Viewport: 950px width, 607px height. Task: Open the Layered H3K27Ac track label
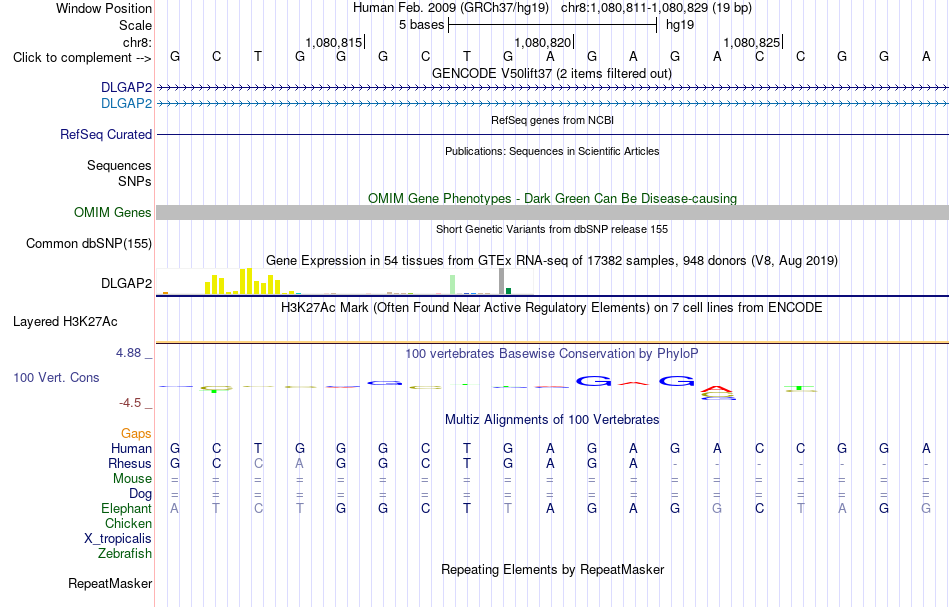(x=65, y=322)
